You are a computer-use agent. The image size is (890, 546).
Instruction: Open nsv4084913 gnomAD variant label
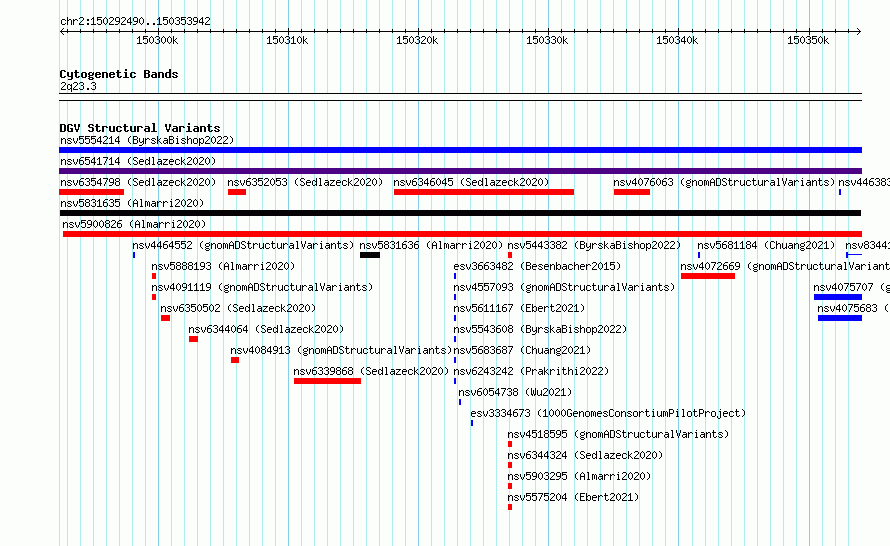click(x=341, y=350)
